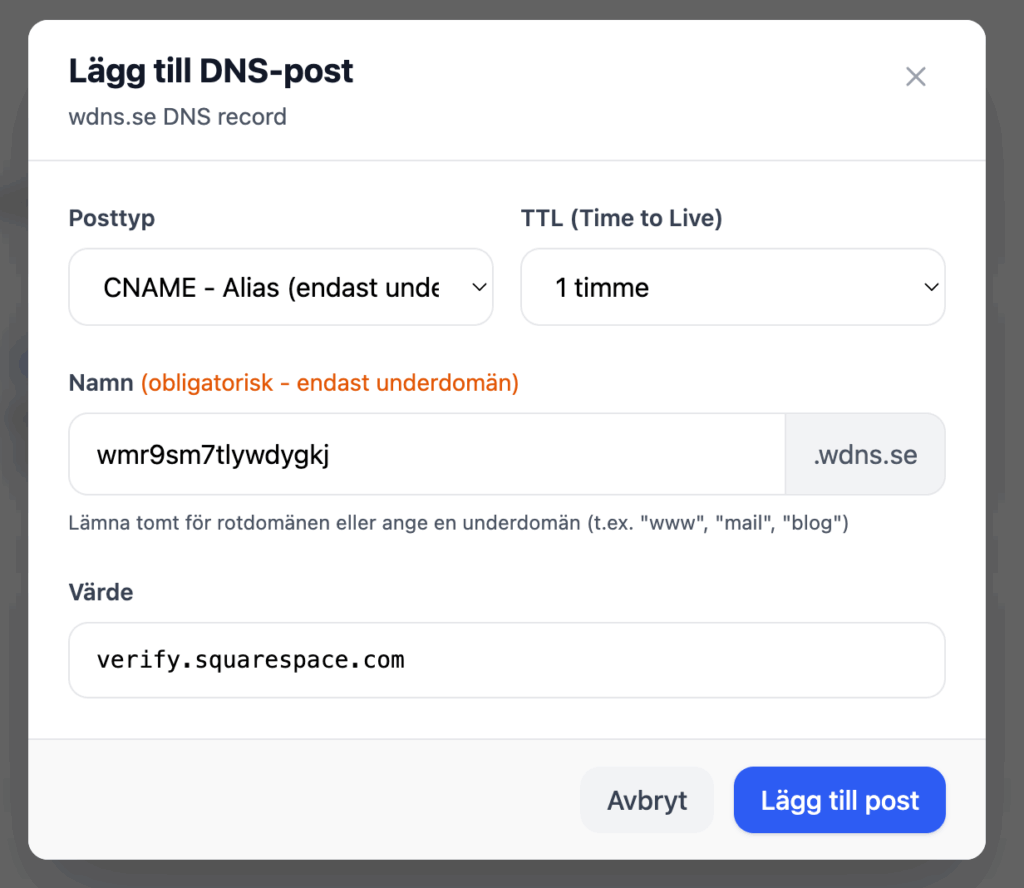Close the DNS record dialog via X
Viewport: 1024px width, 888px height.
click(915, 77)
